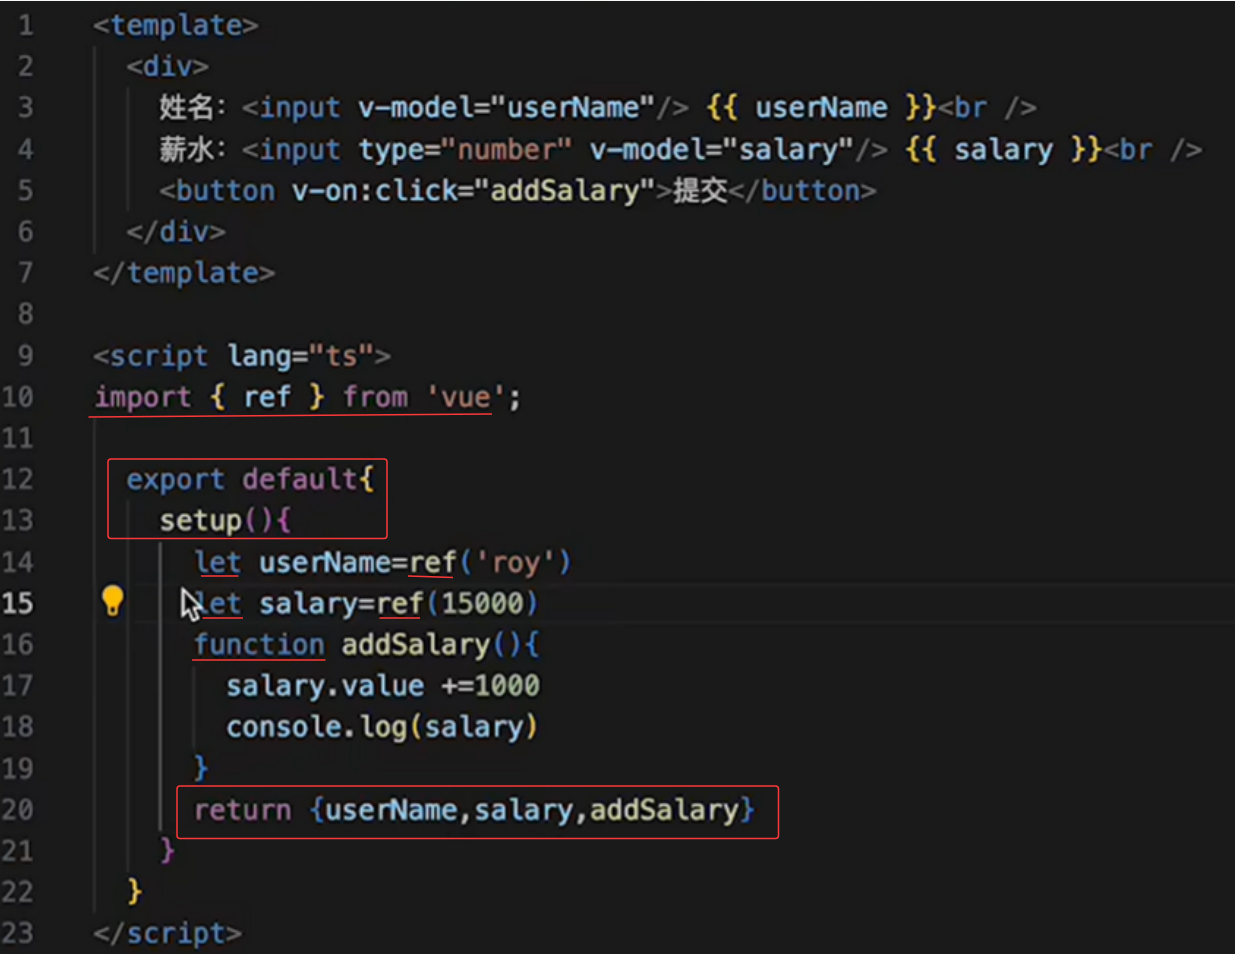Click the opening <template> tag text
1235x954 pixels.
[x=175, y=25]
